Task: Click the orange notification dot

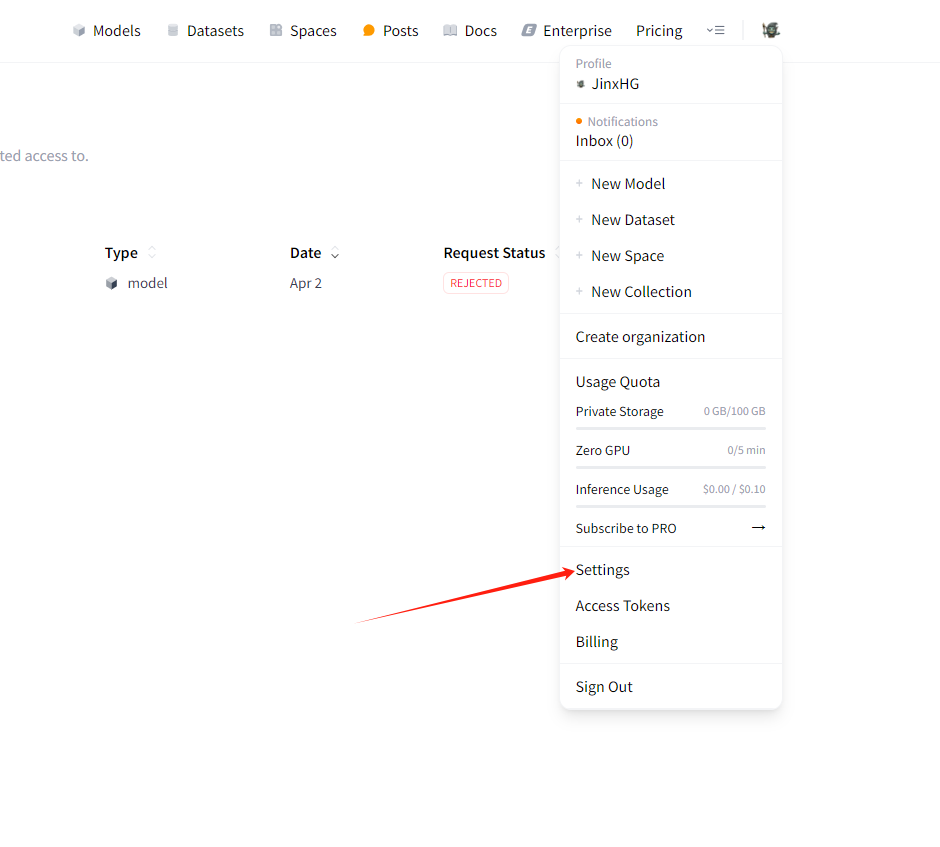Action: click(579, 121)
